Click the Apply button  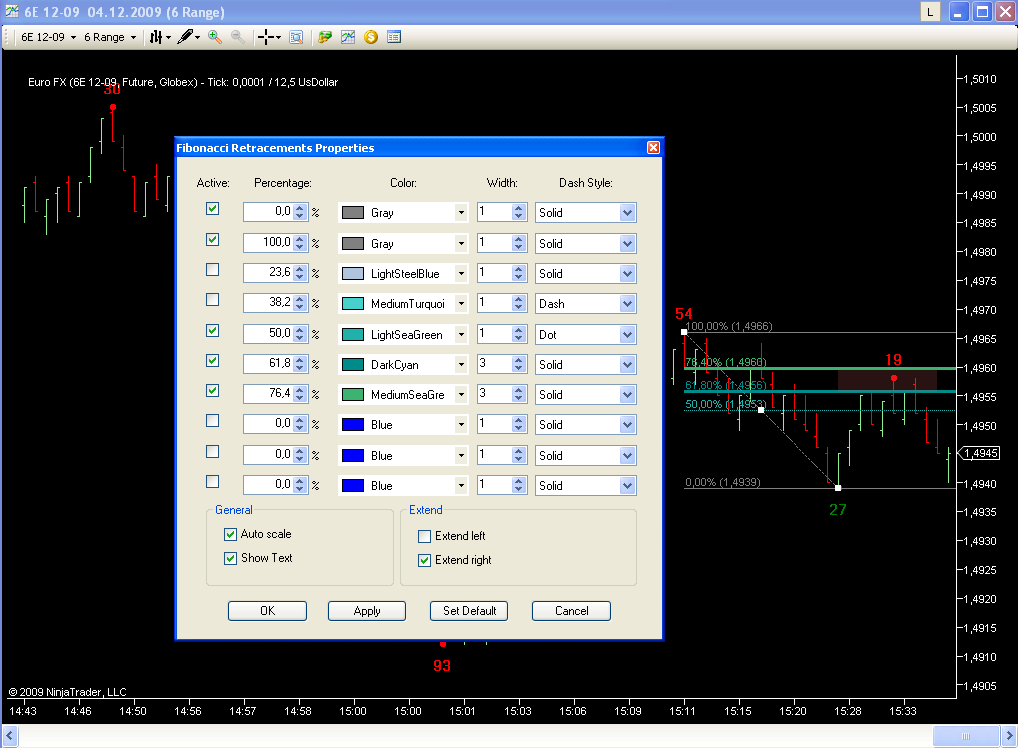coord(367,611)
